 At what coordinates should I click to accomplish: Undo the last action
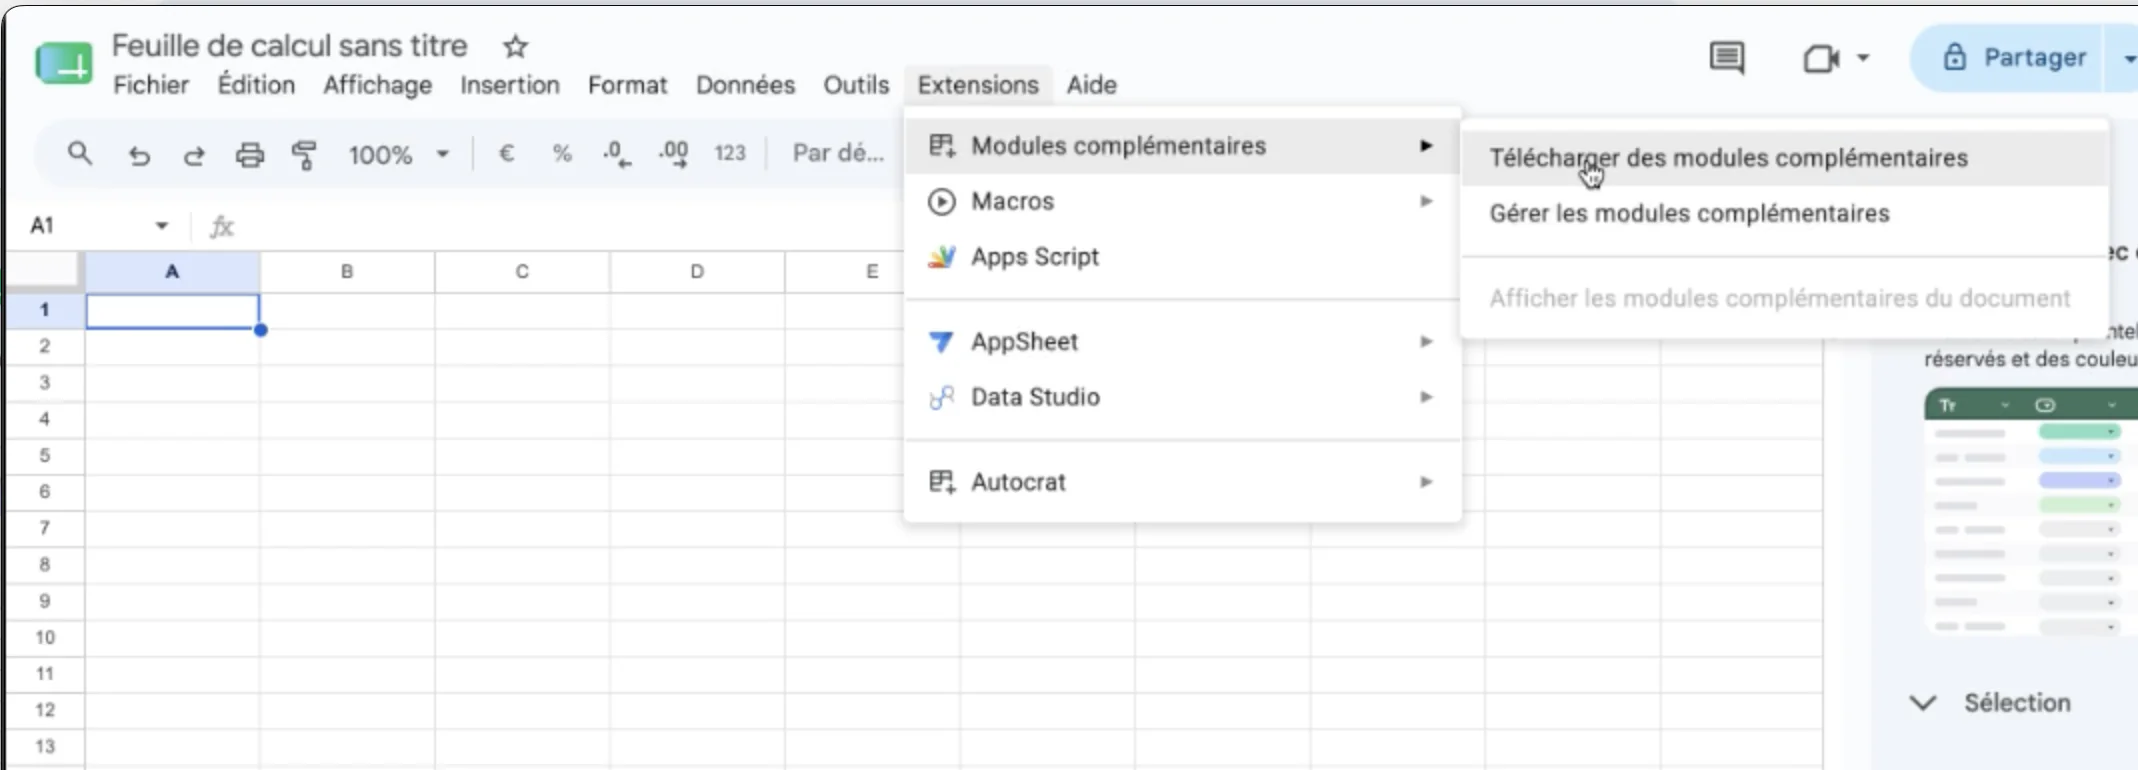point(139,155)
